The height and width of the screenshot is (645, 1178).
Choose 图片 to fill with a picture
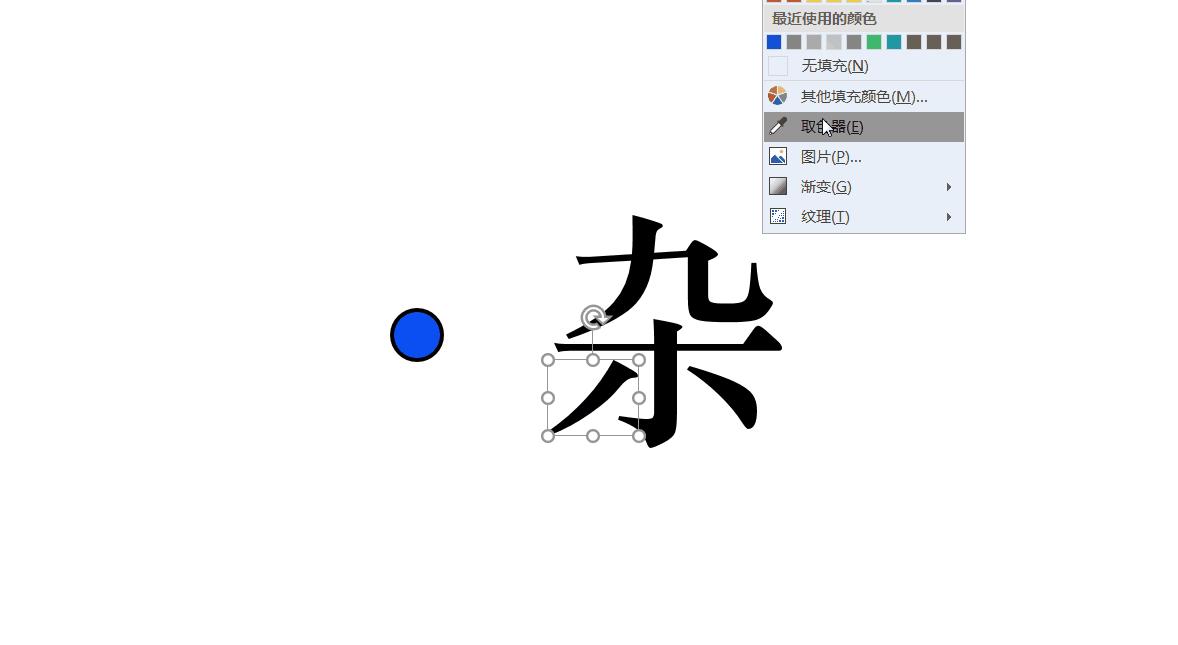[x=828, y=156]
